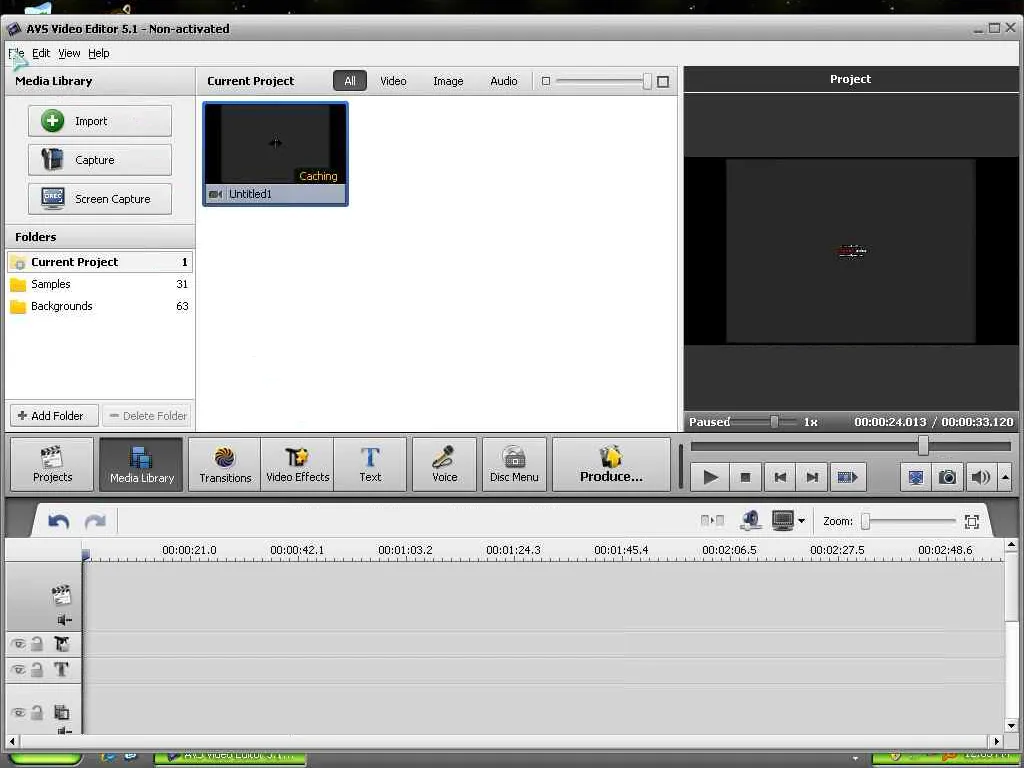
Task: Click the large thumbnails icon
Action: (663, 82)
